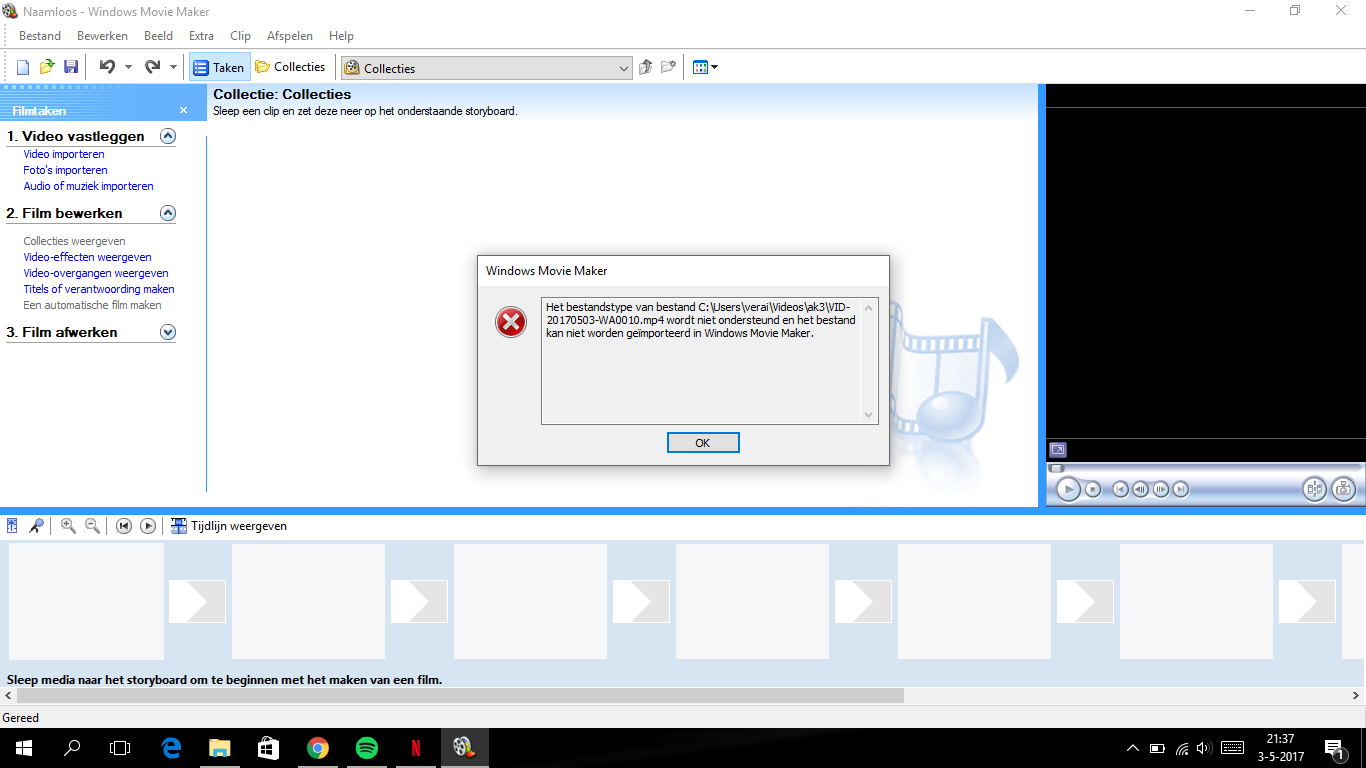
Task: Zoom out the storyboard timeline
Action: pyautogui.click(x=92, y=526)
